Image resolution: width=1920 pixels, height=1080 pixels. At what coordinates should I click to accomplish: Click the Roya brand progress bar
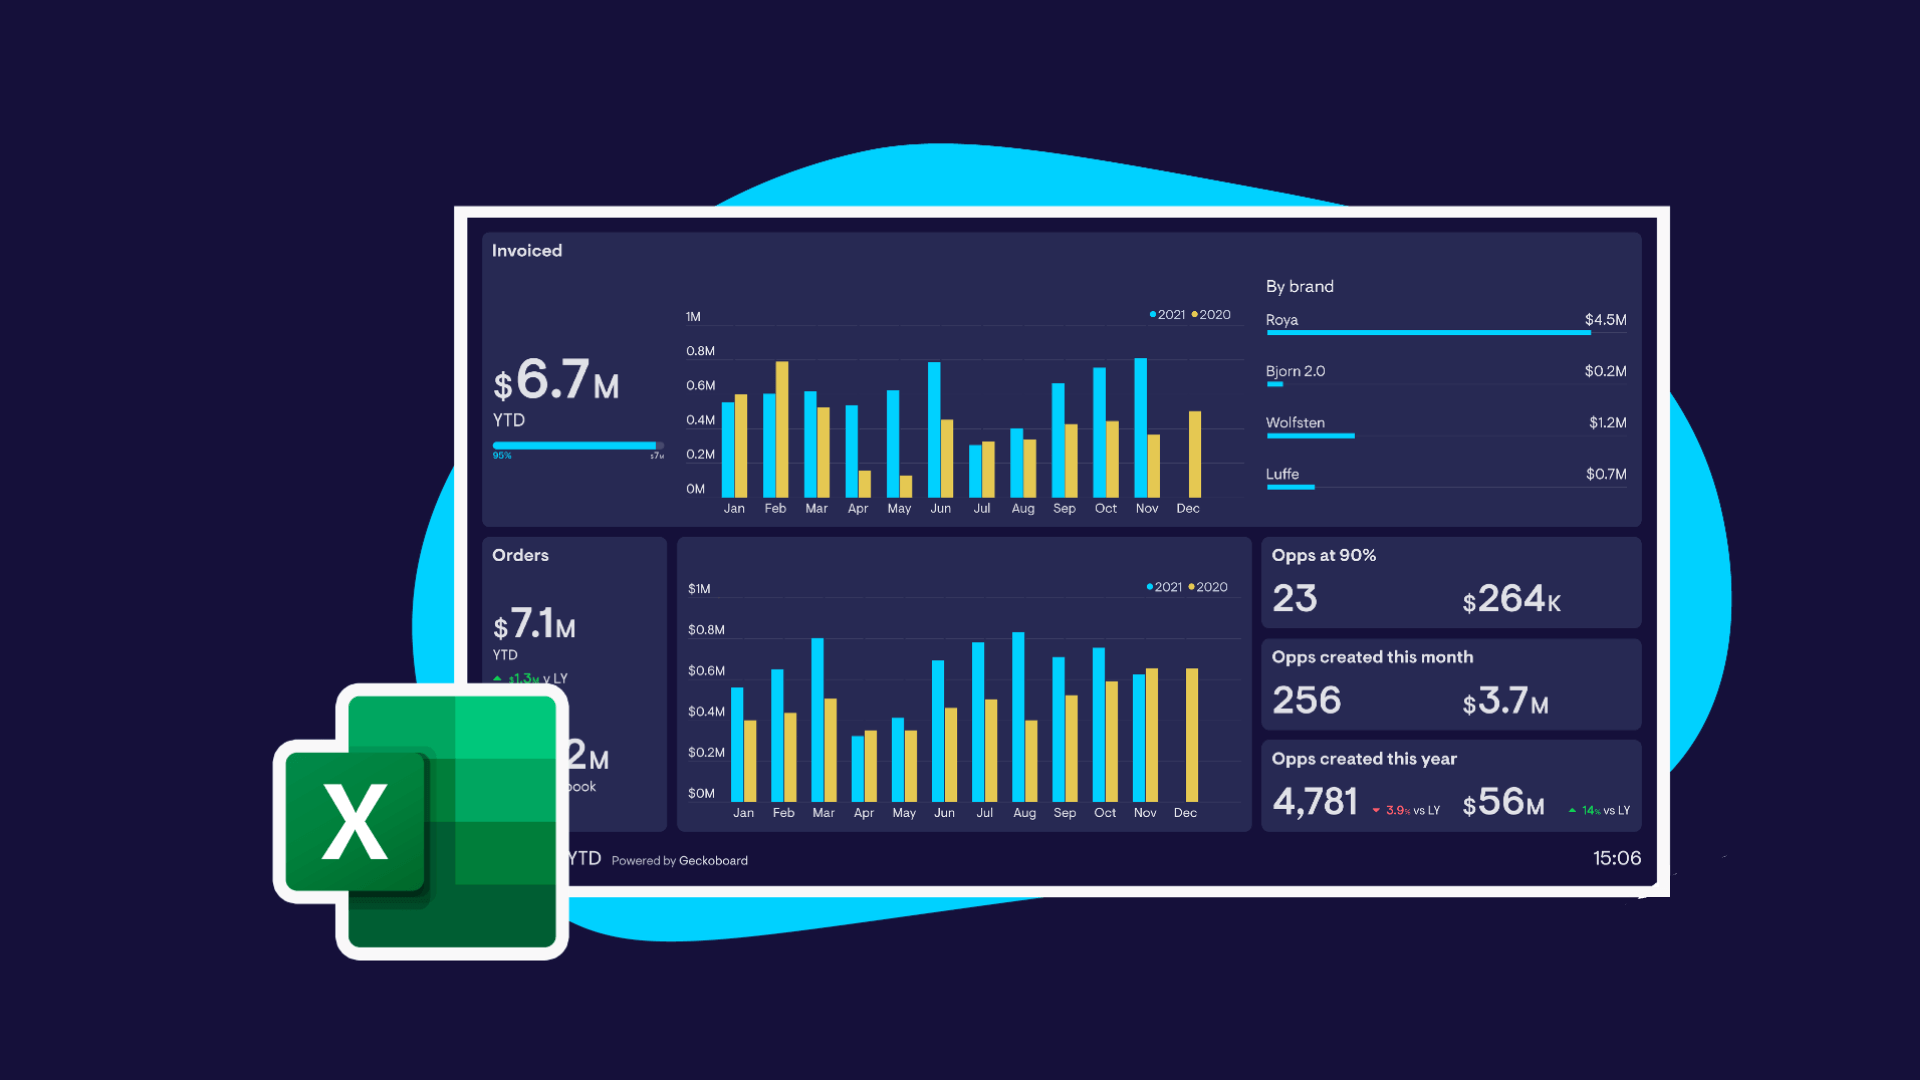(1428, 333)
